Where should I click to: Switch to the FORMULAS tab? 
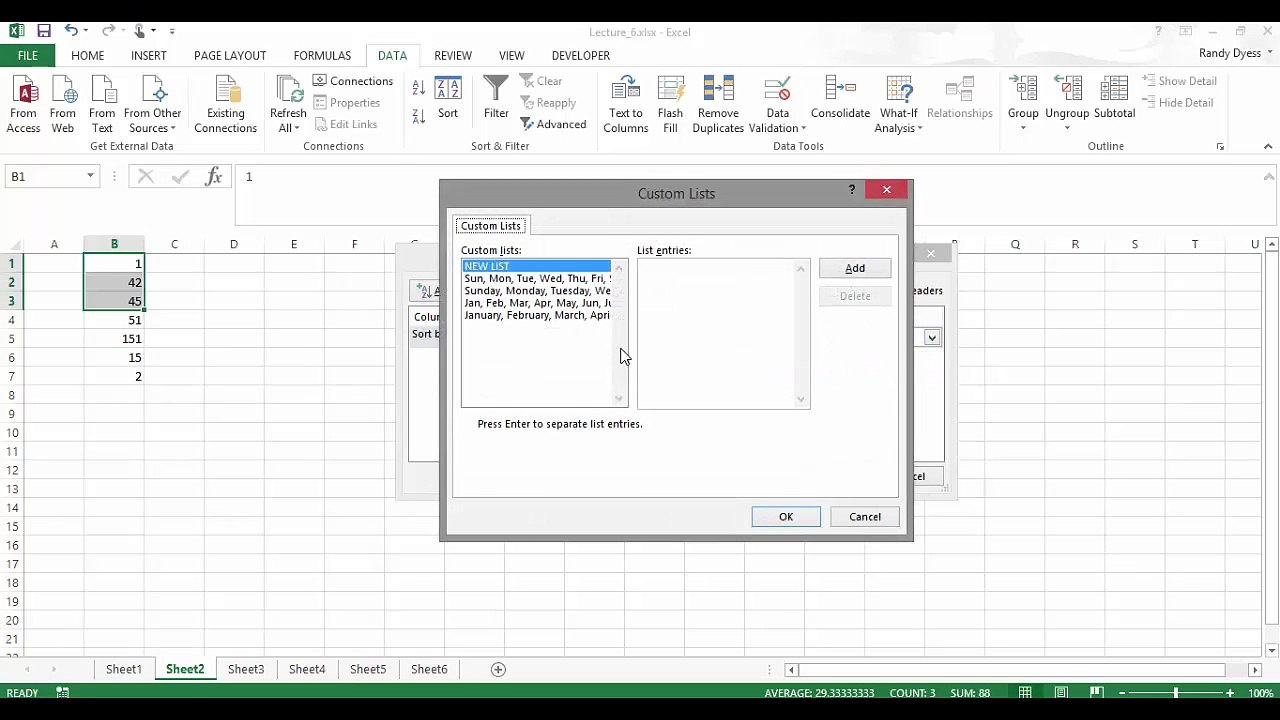322,56
